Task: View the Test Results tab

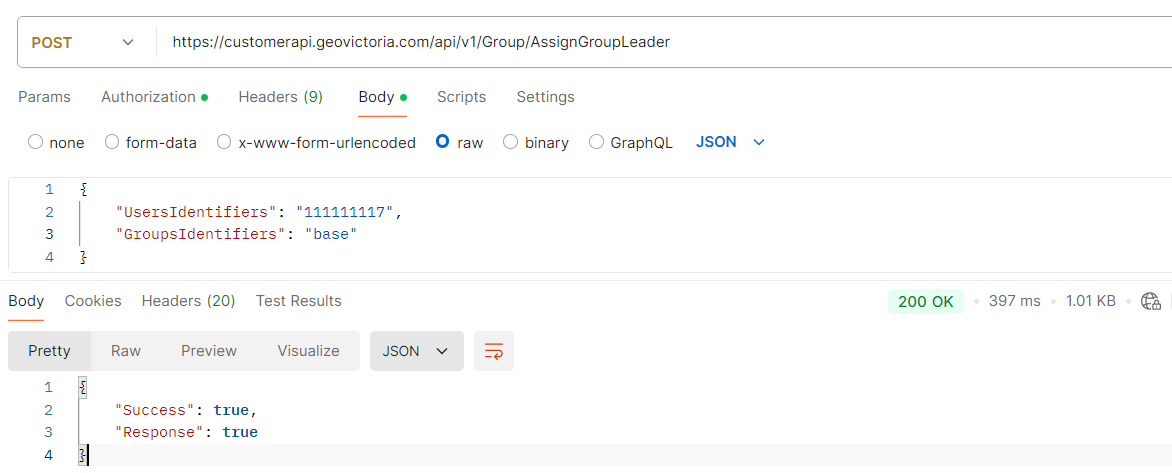Action: point(298,301)
